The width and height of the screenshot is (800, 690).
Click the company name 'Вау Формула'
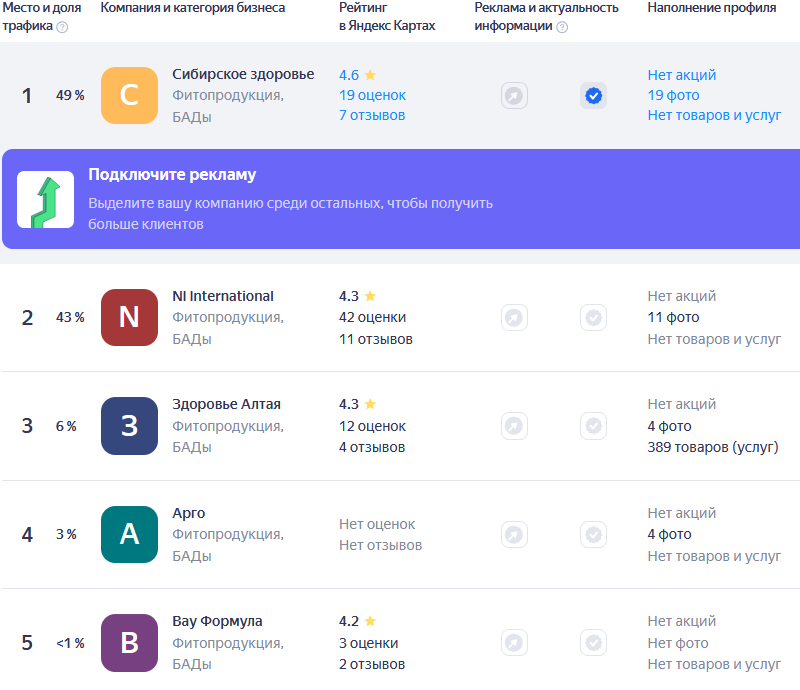[217, 621]
